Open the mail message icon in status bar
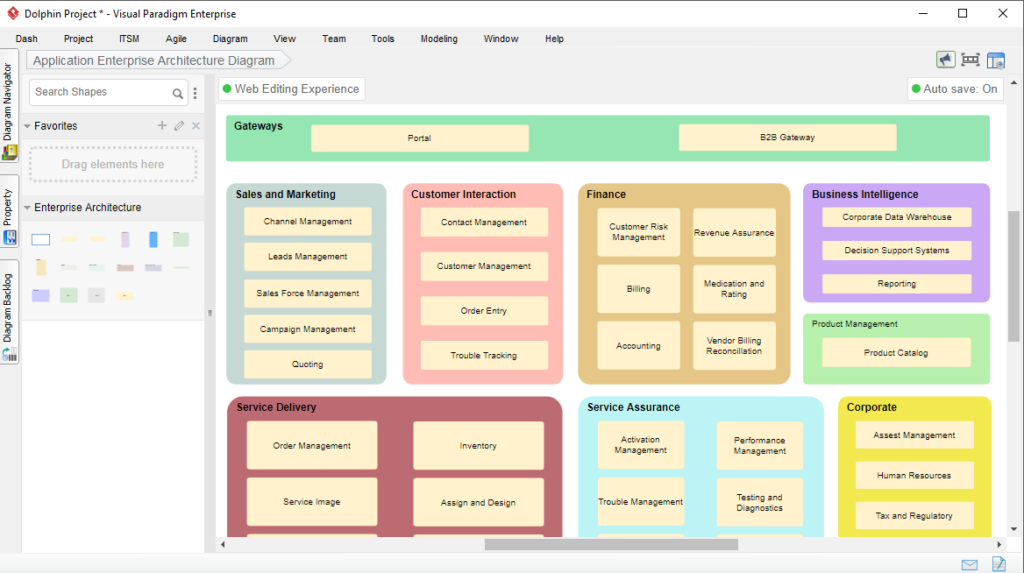The height and width of the screenshot is (573, 1024). [x=969, y=565]
